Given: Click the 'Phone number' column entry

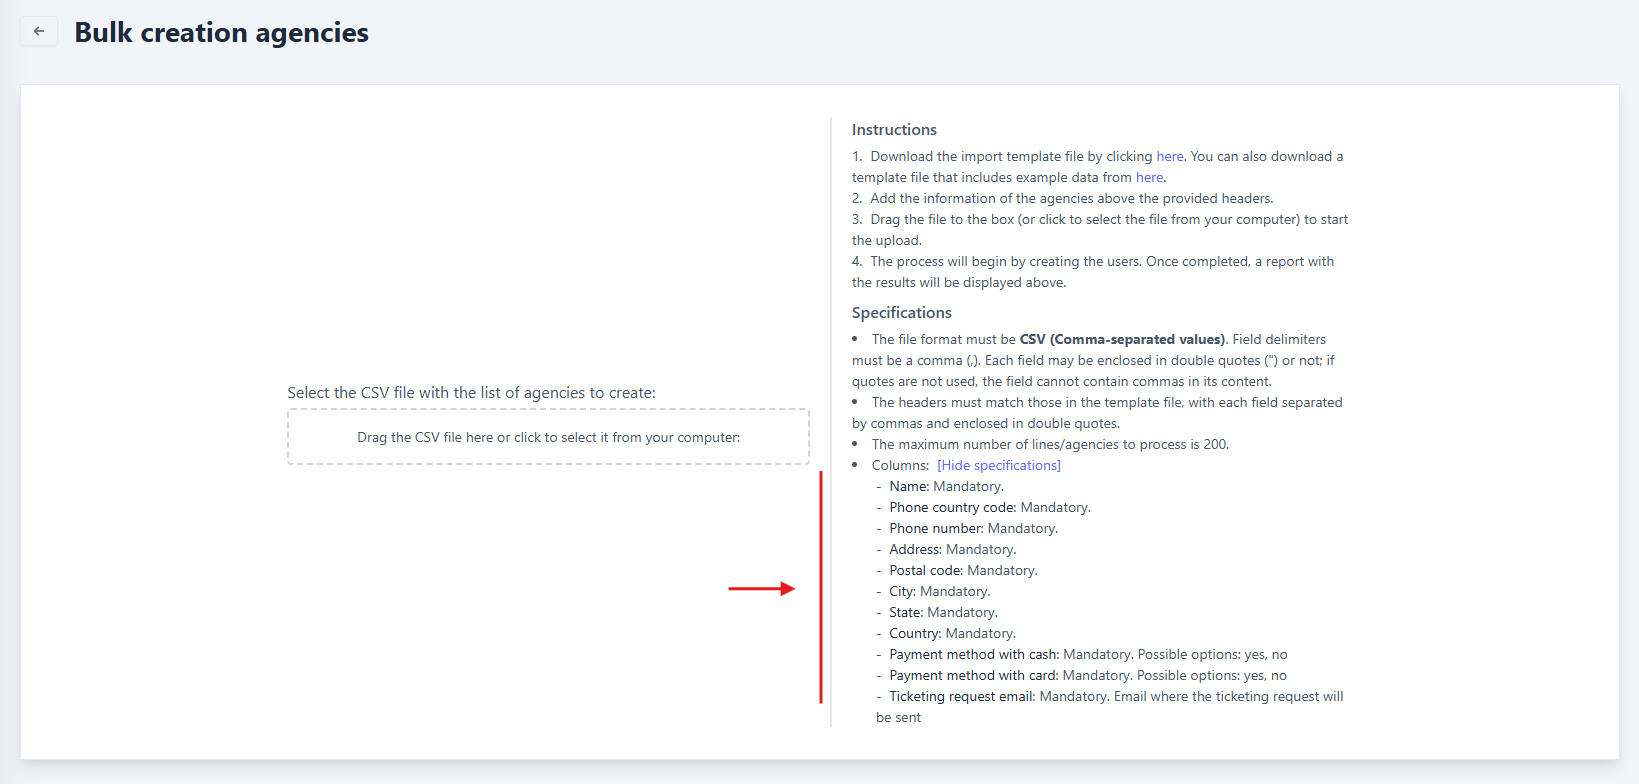Looking at the screenshot, I should pos(972,528).
